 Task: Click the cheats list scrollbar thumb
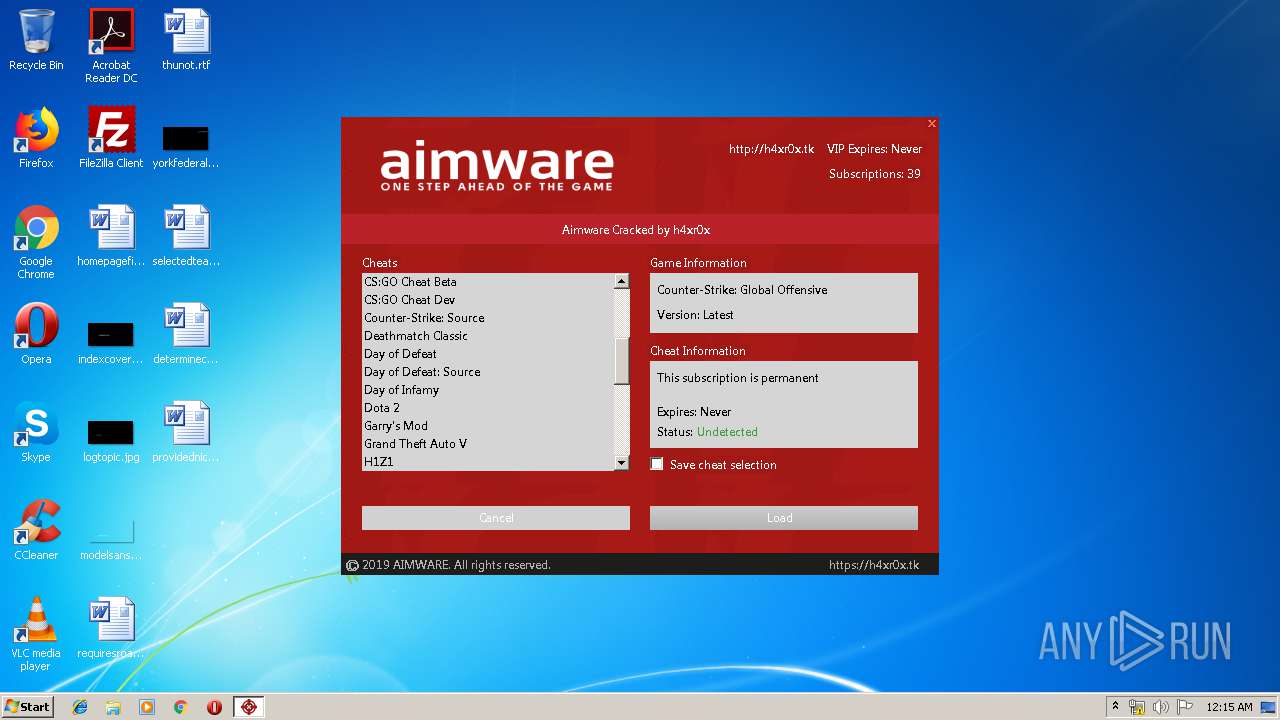pos(622,361)
